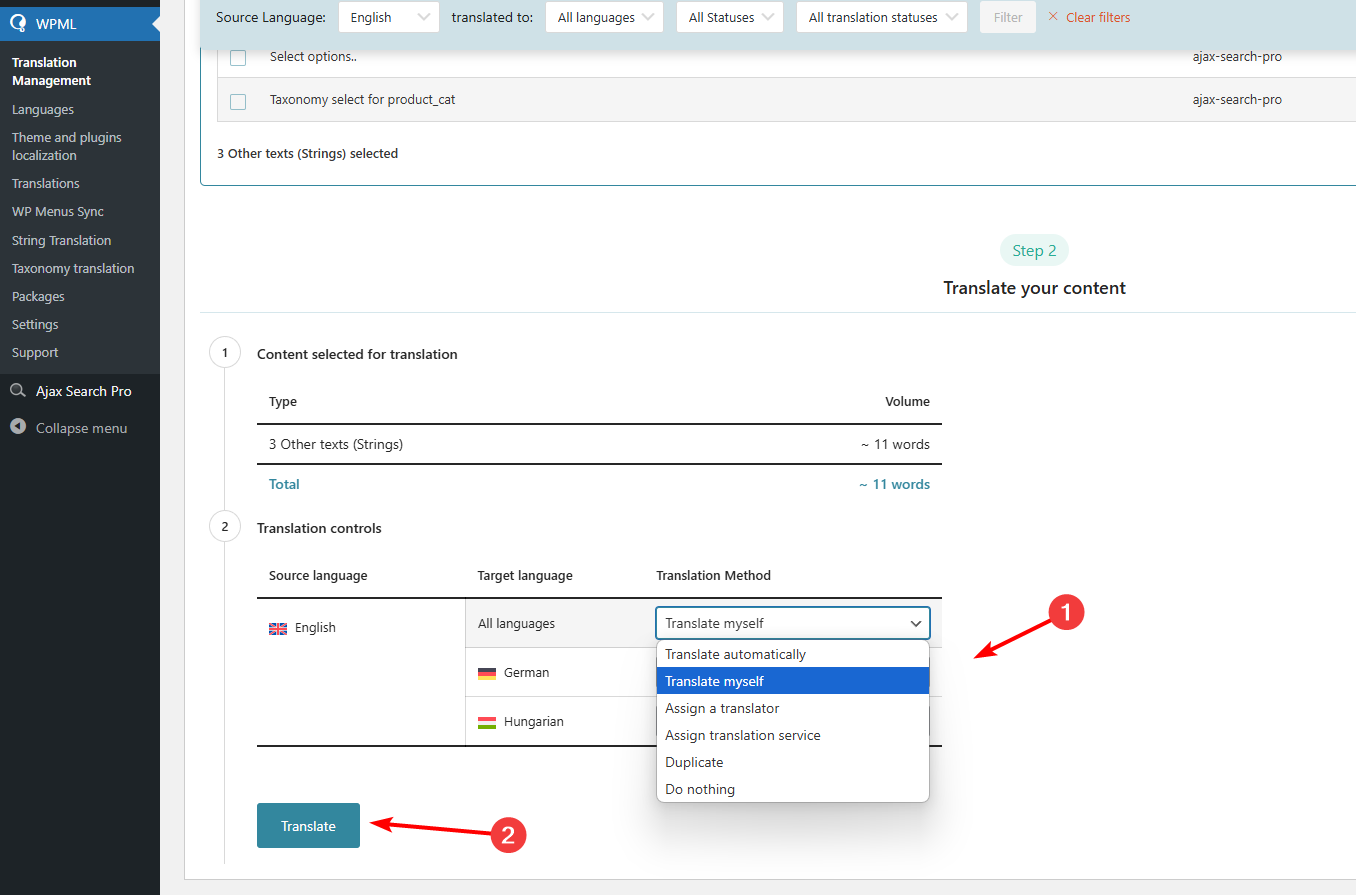
Task: Open the 'All translation statuses' dropdown
Action: 881,17
